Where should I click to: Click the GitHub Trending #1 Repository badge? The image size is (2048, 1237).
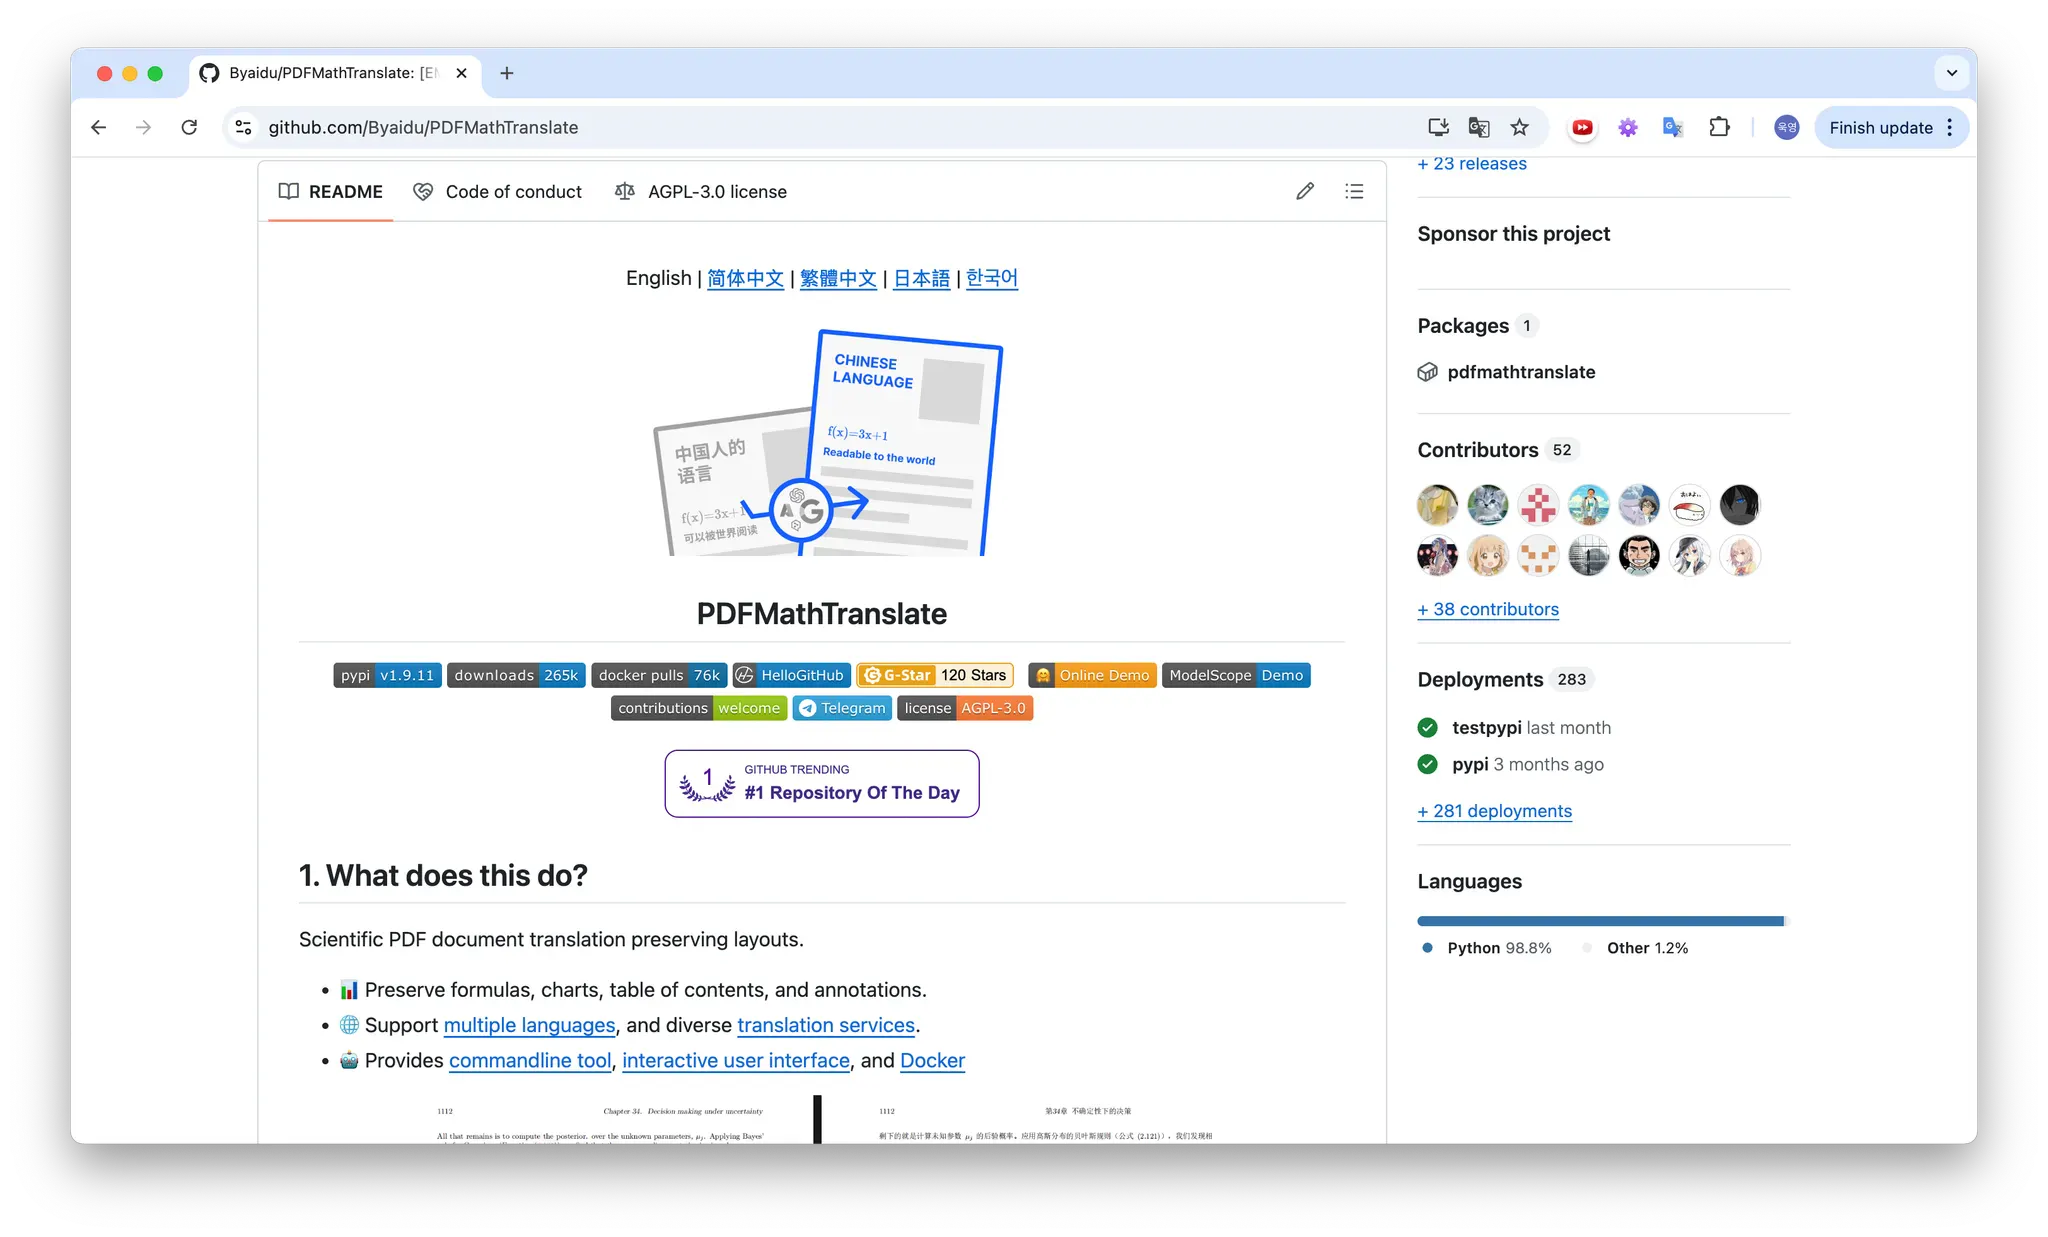(821, 783)
